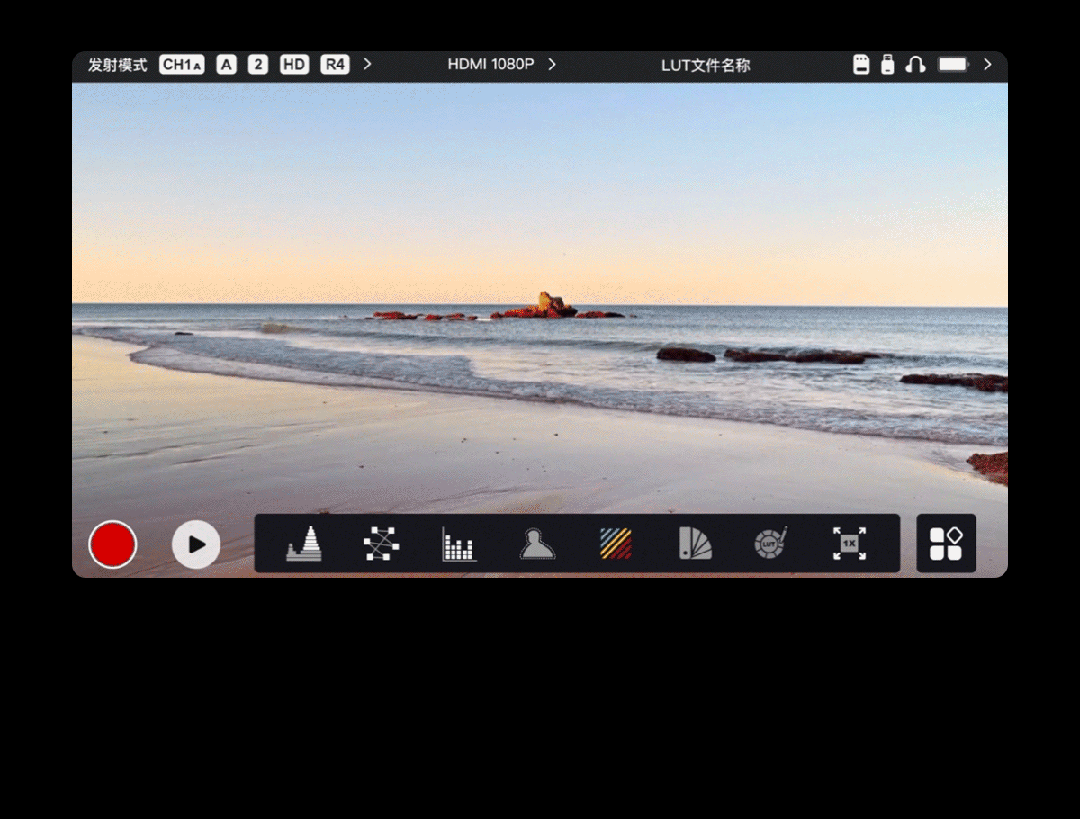Activate the 1X zoom scale icon

(849, 543)
